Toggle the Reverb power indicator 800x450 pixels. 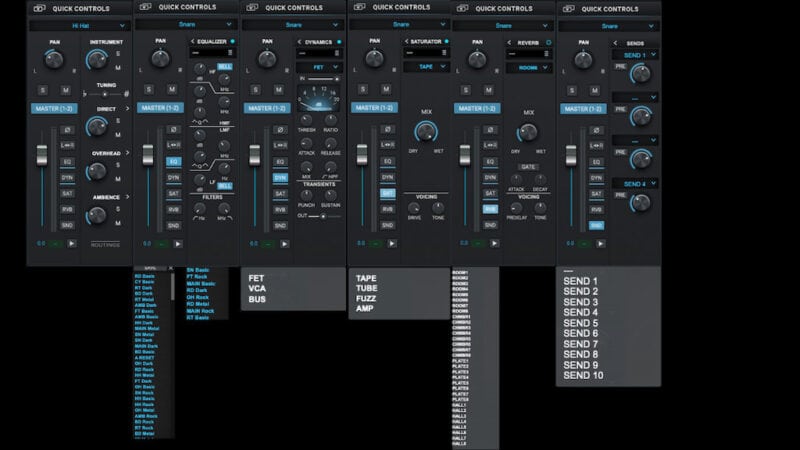[549, 42]
